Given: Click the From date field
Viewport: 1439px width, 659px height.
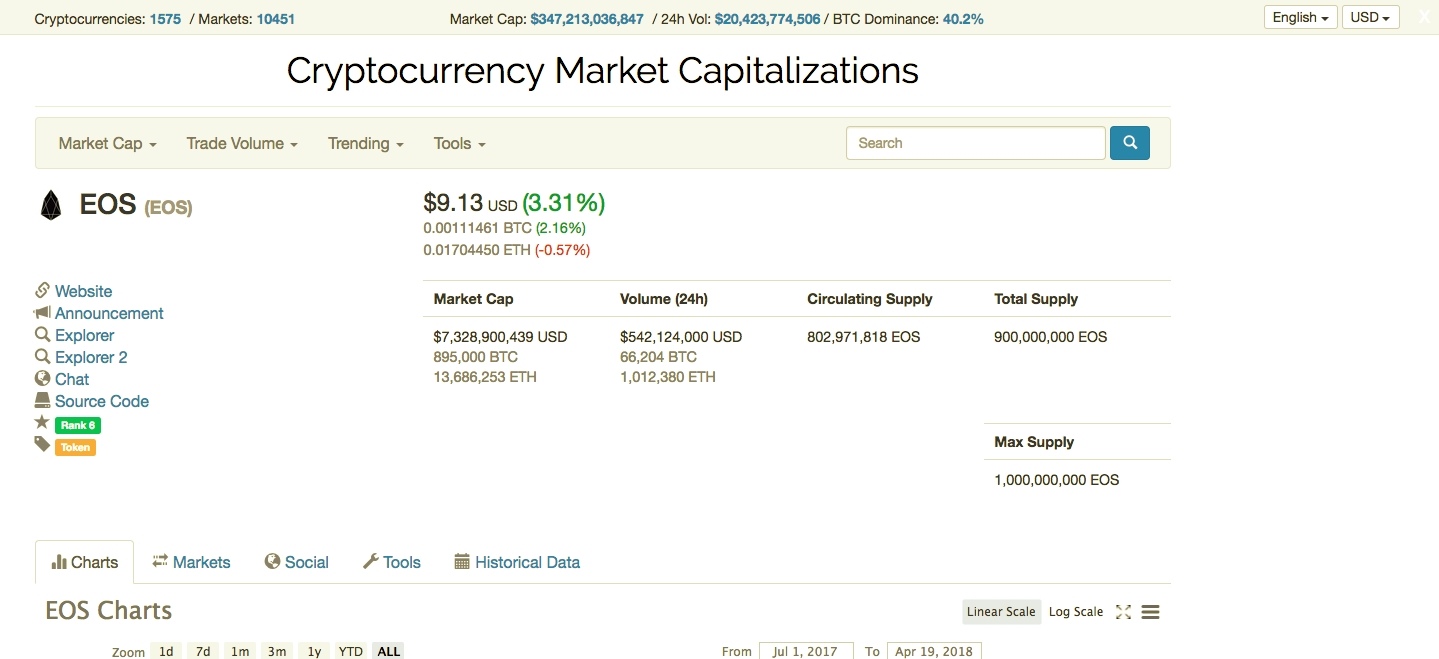Looking at the screenshot, I should 806,651.
